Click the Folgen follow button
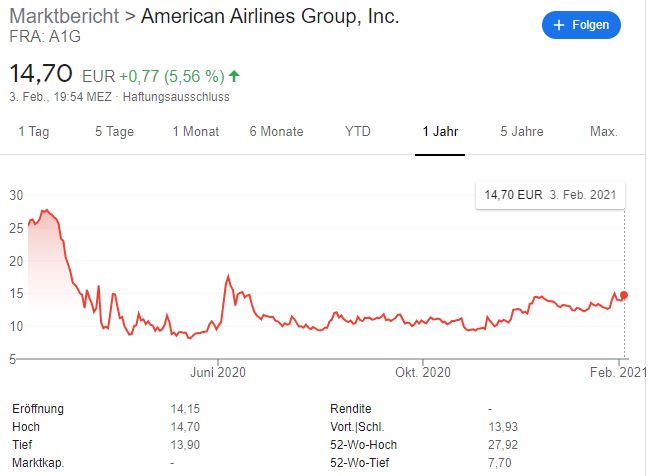The height and width of the screenshot is (476, 653). click(581, 25)
